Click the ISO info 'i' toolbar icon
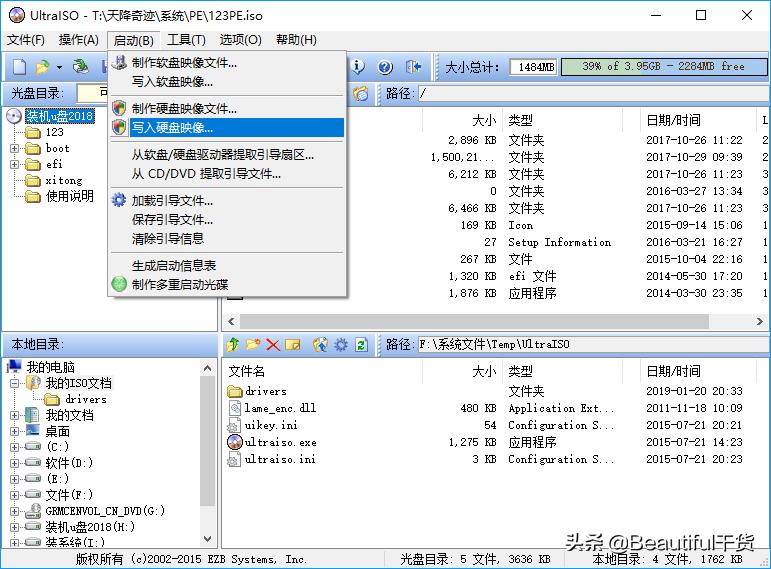The image size is (771, 569). coord(358,66)
